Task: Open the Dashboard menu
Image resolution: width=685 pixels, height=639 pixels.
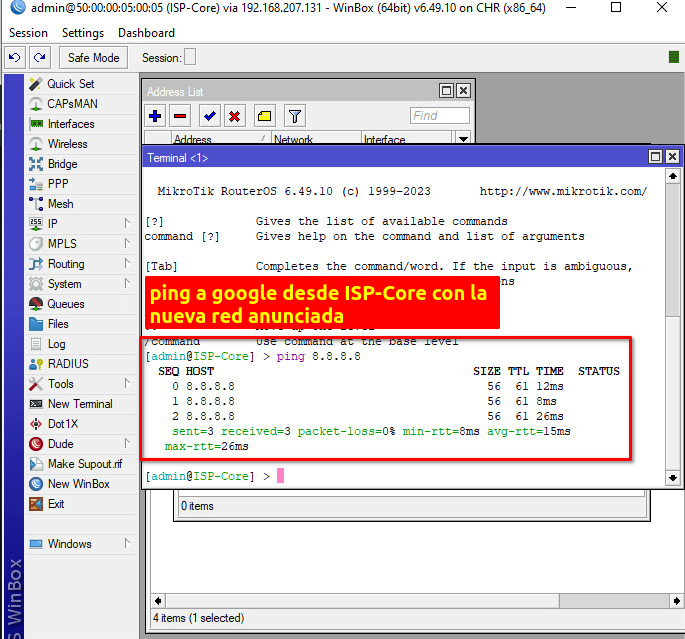Action: [146, 33]
